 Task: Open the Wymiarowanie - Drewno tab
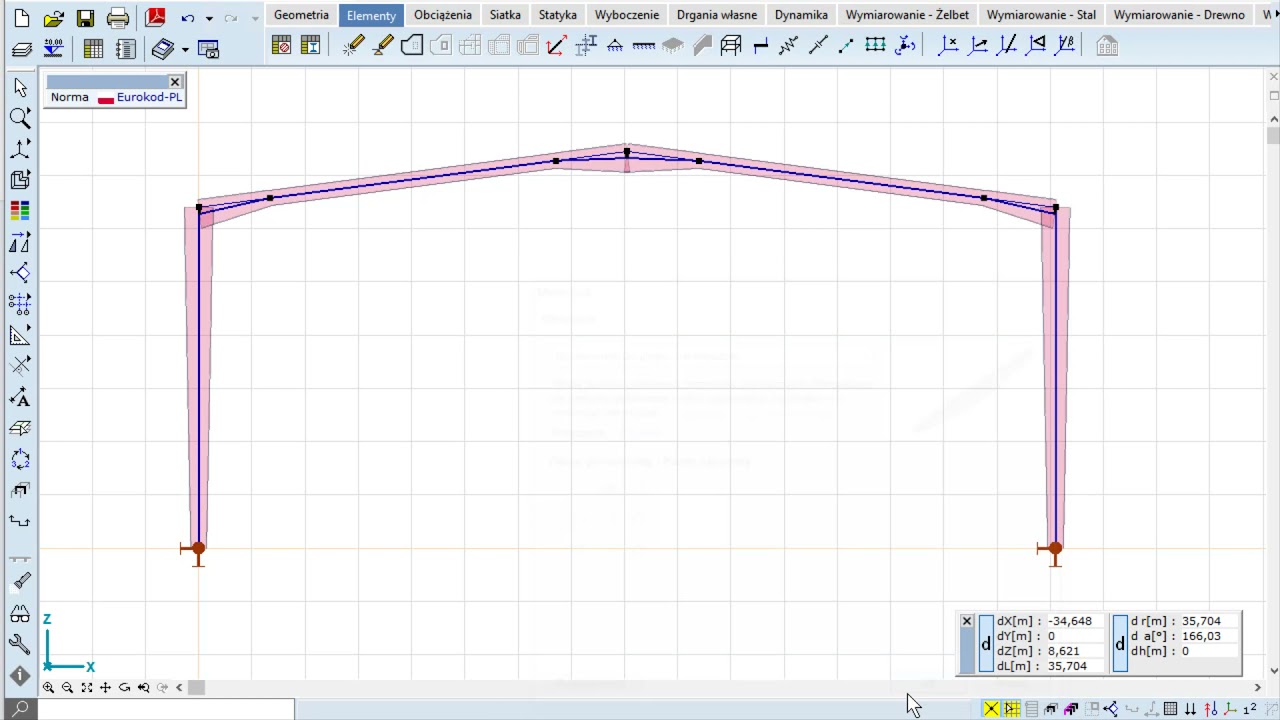tap(1179, 15)
